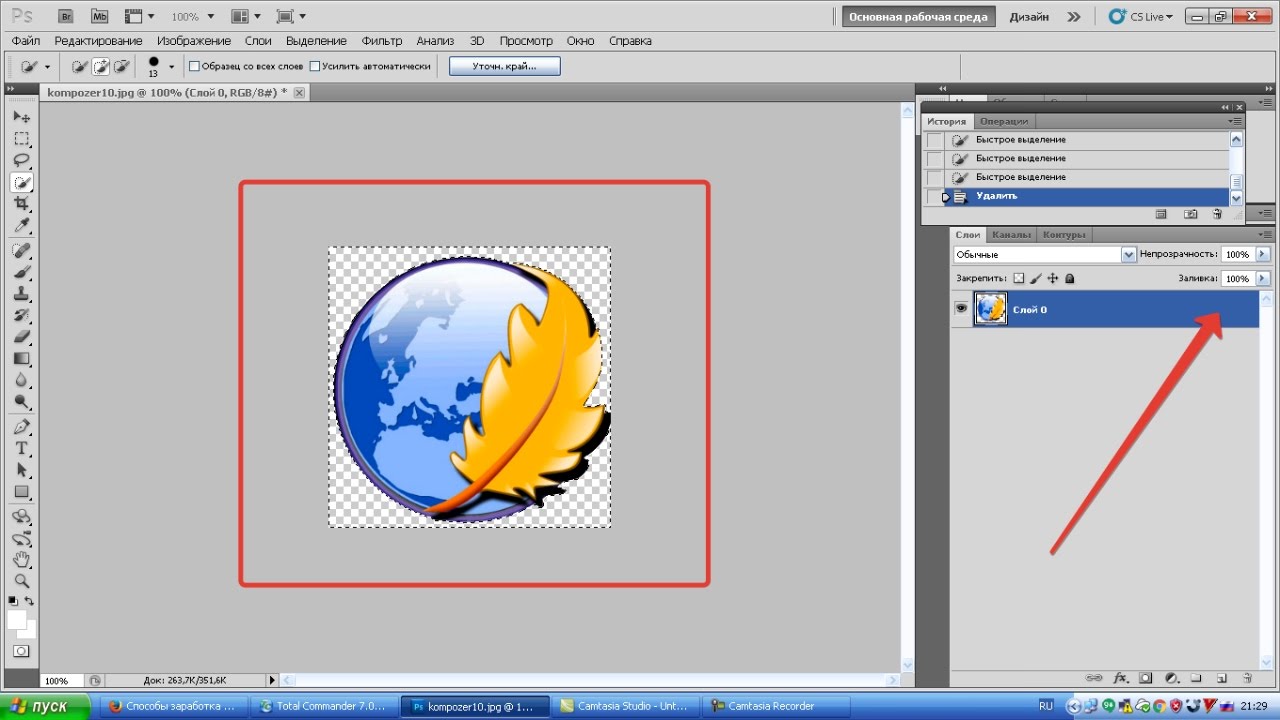Select the Eyedropper tool
Screen dimensions: 1280x720
click(x=21, y=226)
